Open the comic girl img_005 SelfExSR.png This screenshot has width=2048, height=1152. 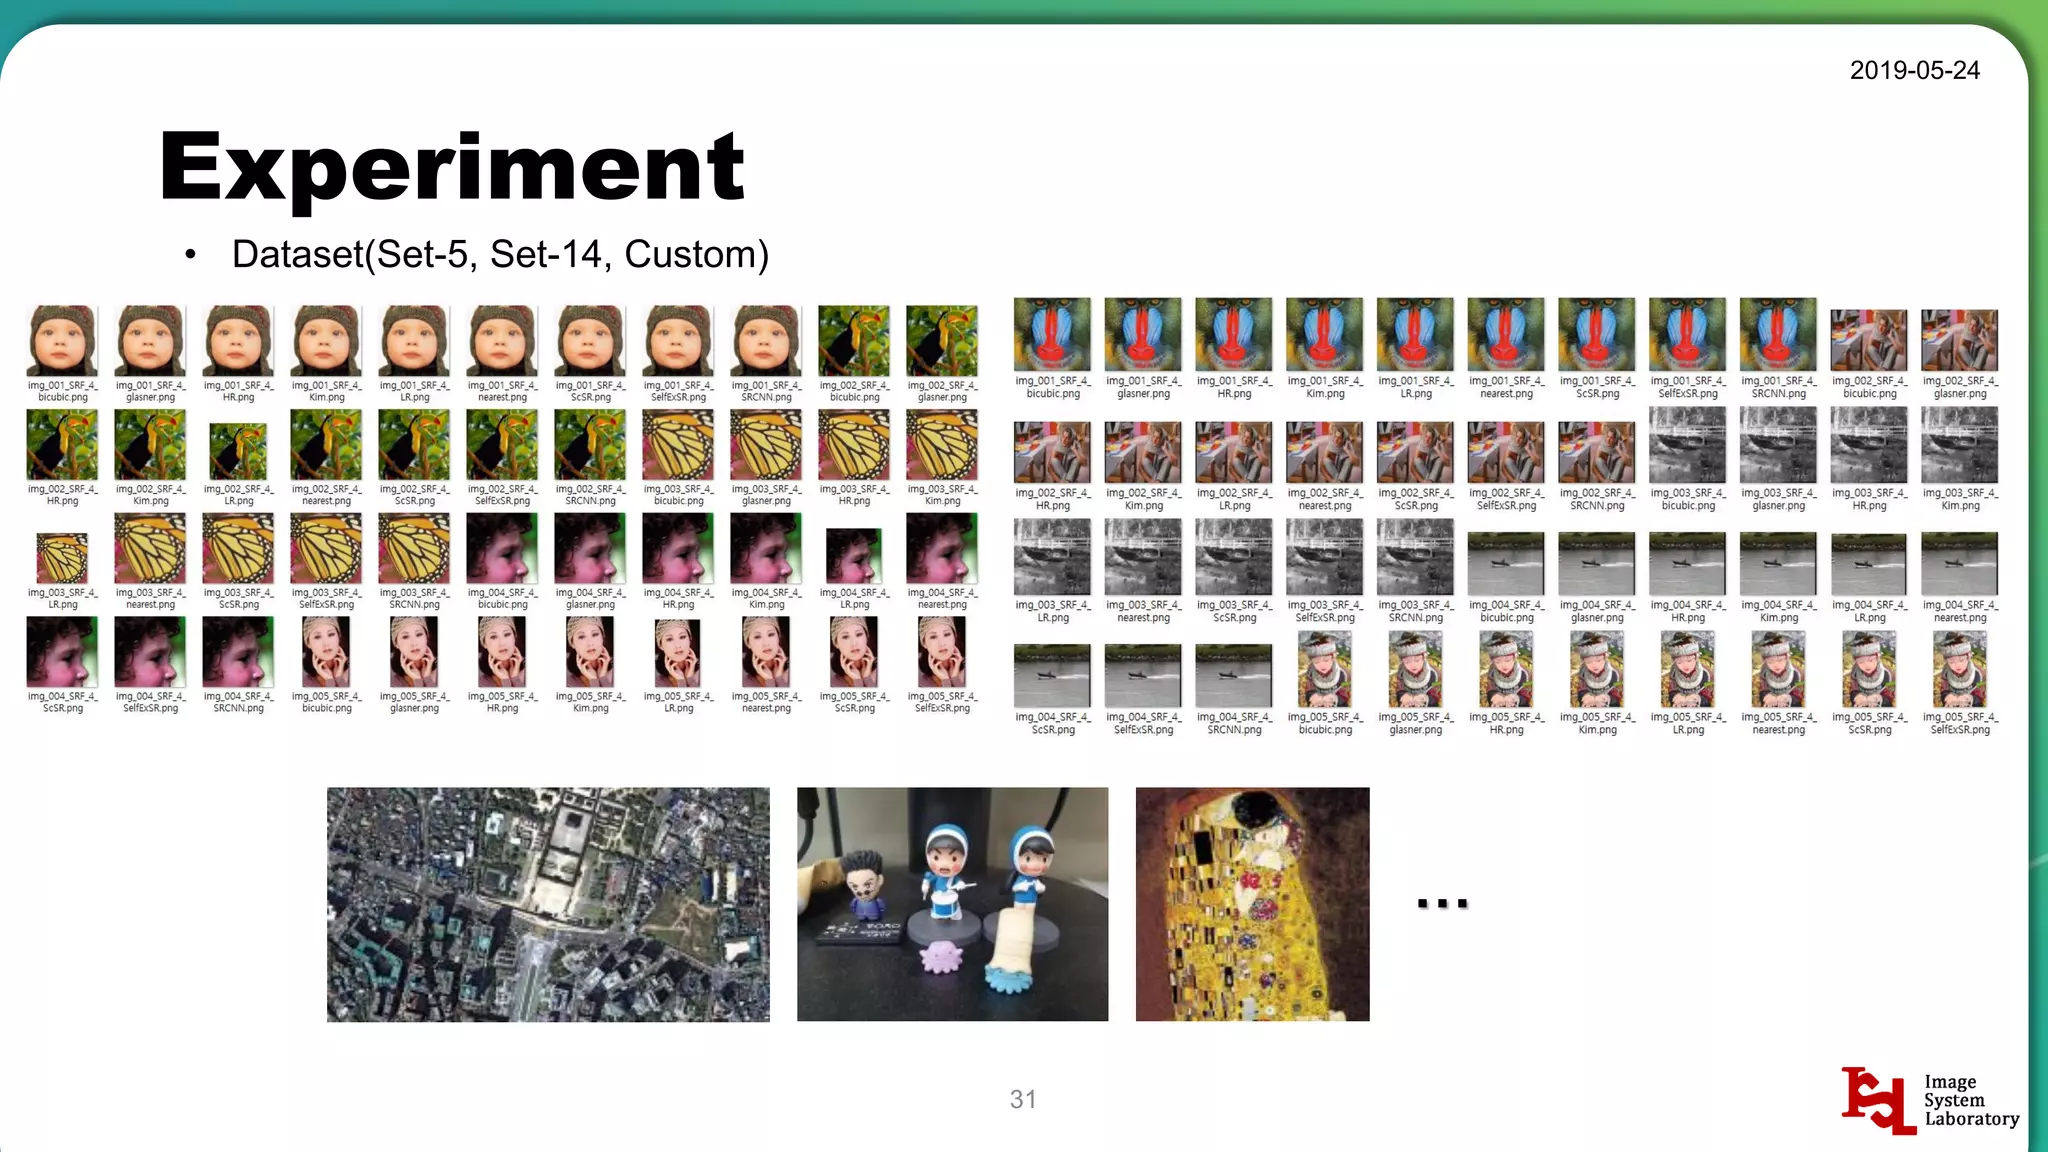(1960, 670)
